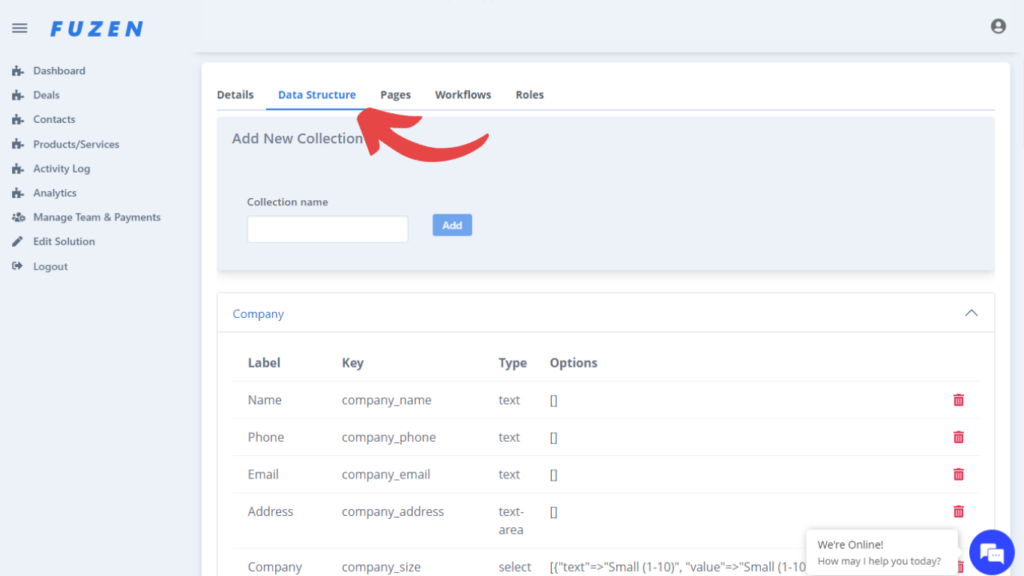The height and width of the screenshot is (576, 1024).
Task: Click the Dashboard puzzle icon
Action: pyautogui.click(x=18, y=71)
